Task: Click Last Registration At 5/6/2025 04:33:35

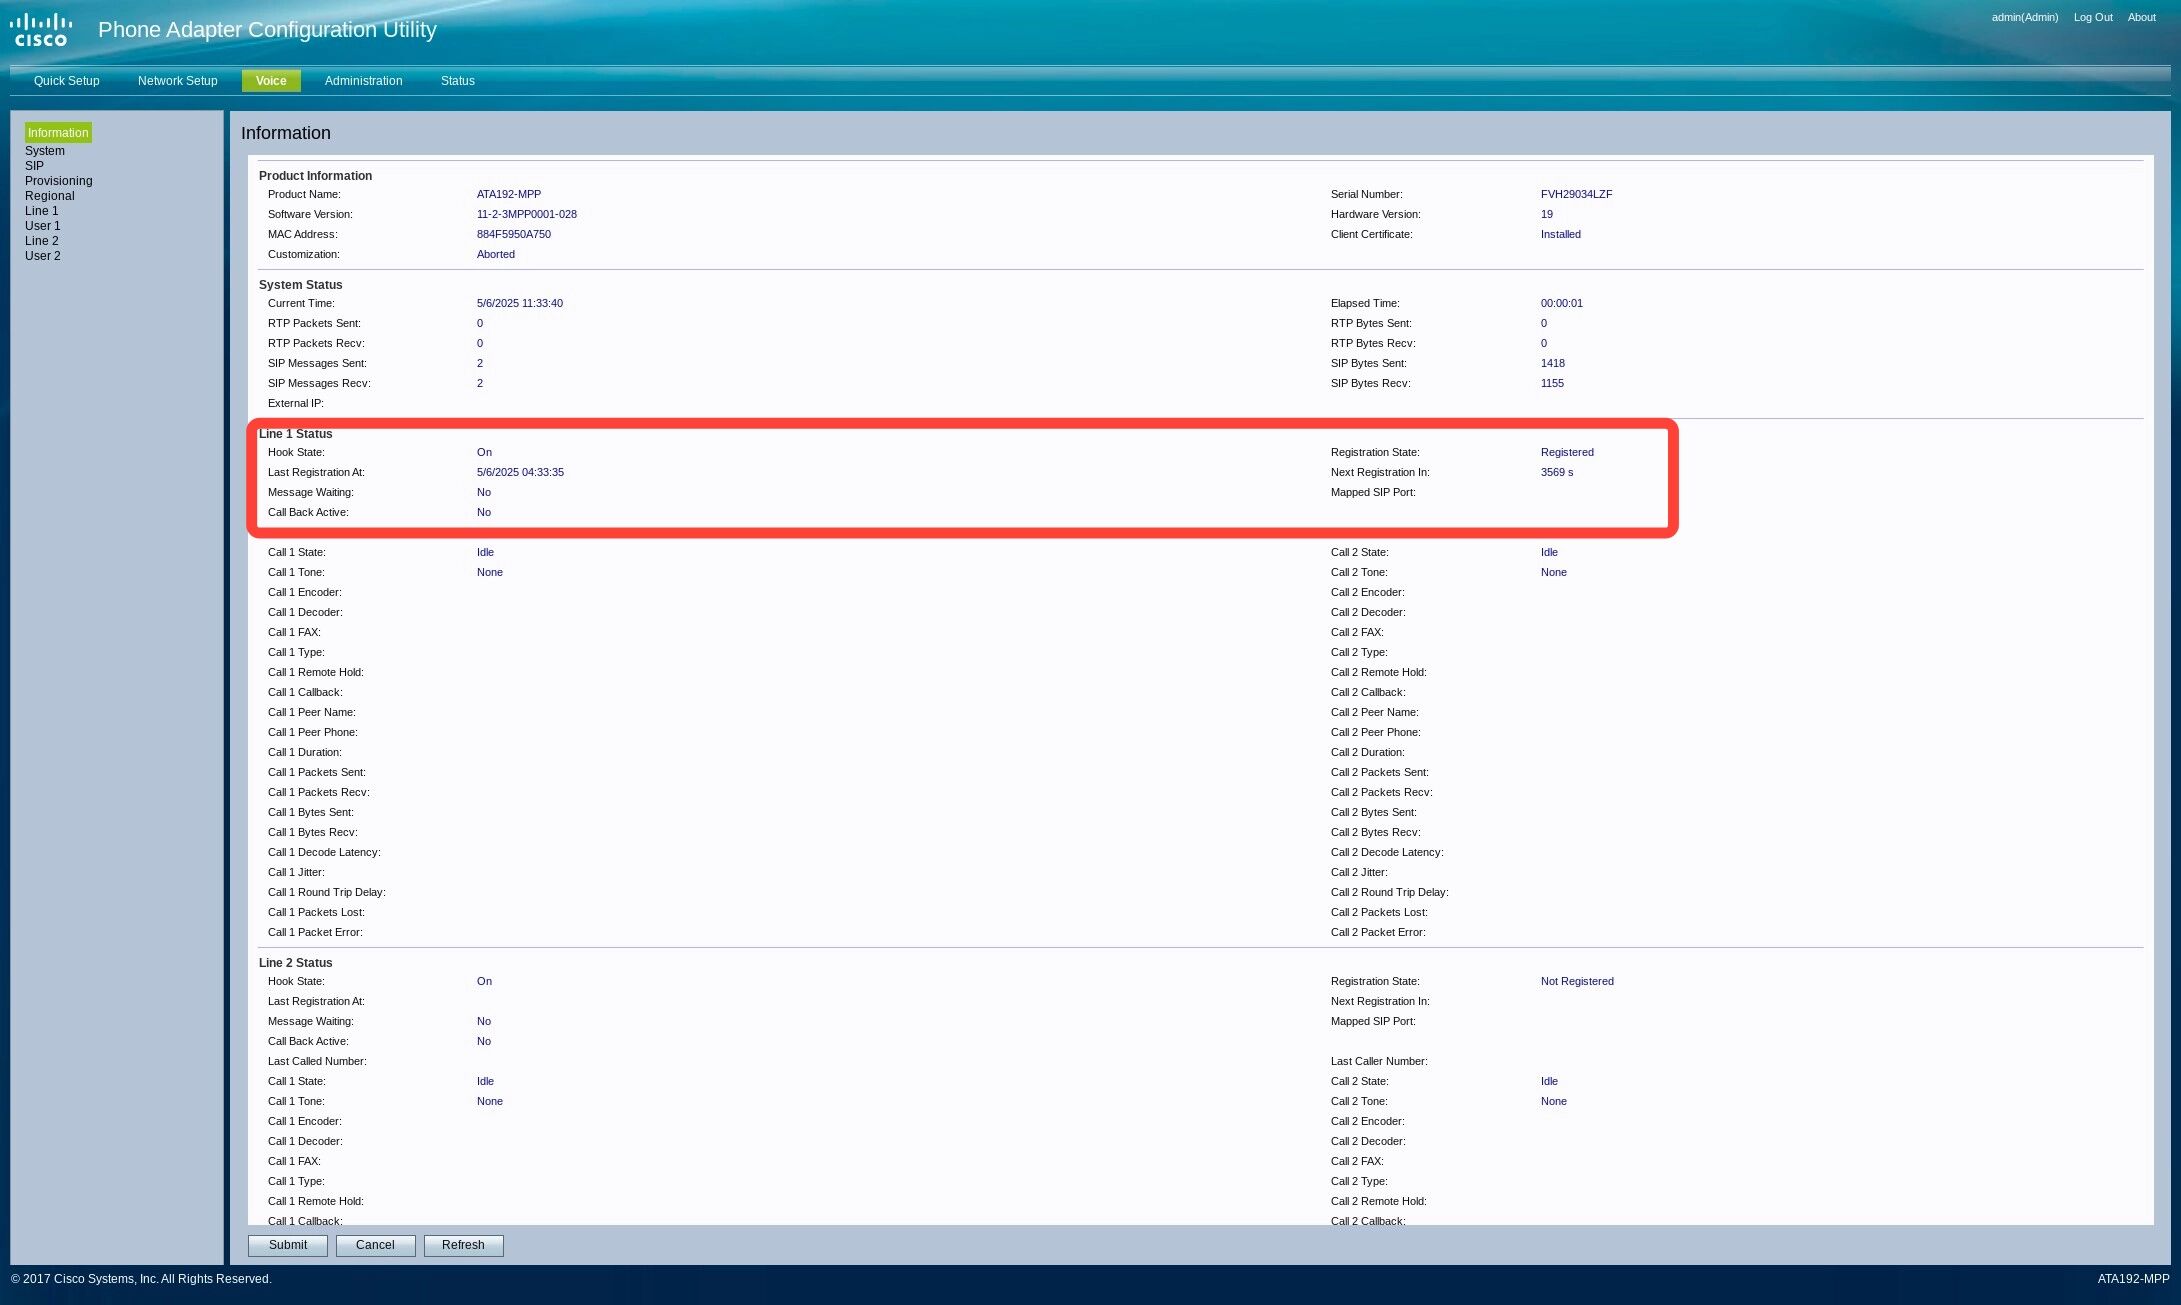Action: [520, 472]
